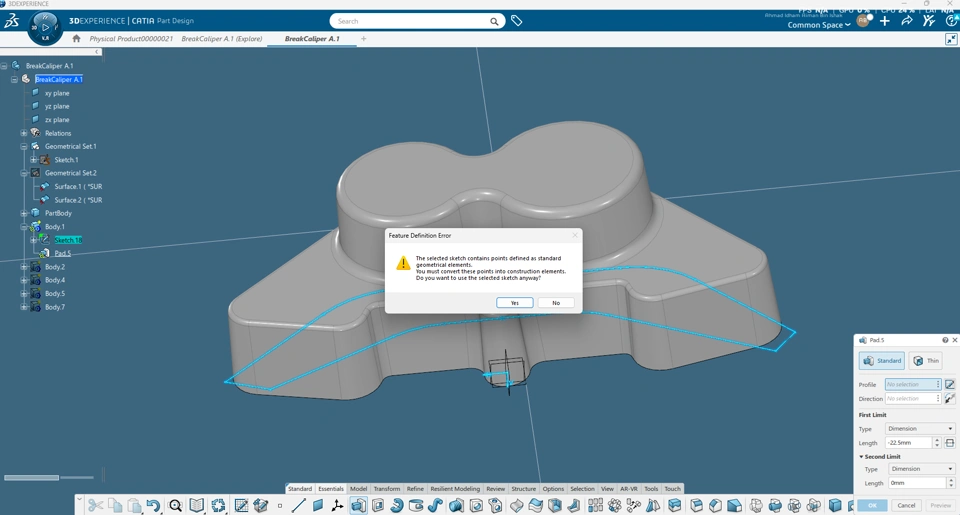Click Cancel in Pad.5 panel
The width and height of the screenshot is (960, 515).
[906, 505]
